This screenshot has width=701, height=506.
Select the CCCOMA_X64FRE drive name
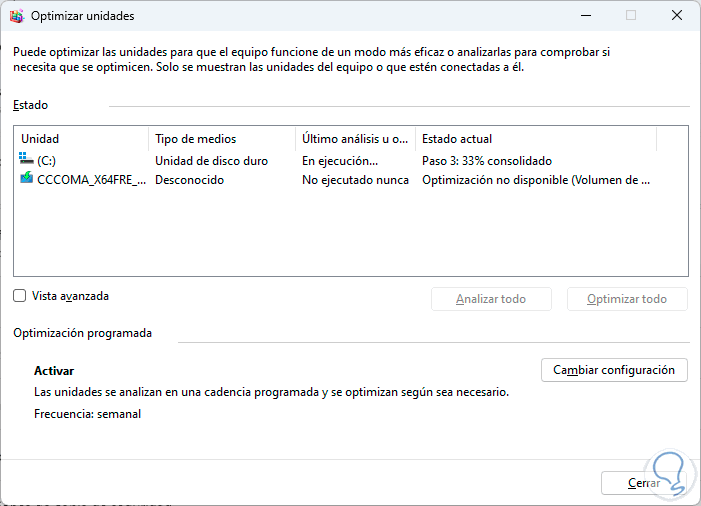click(91, 180)
